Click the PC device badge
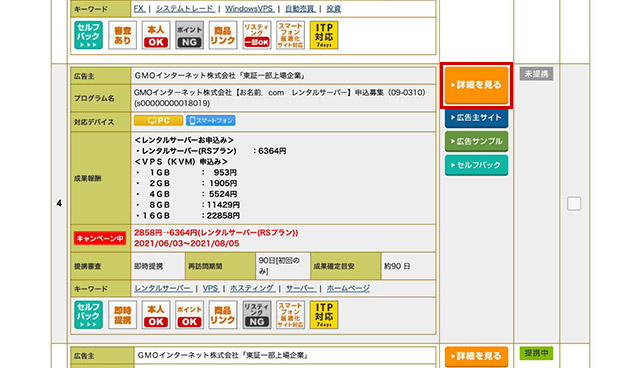Image resolution: width=640 pixels, height=368 pixels. click(158, 121)
